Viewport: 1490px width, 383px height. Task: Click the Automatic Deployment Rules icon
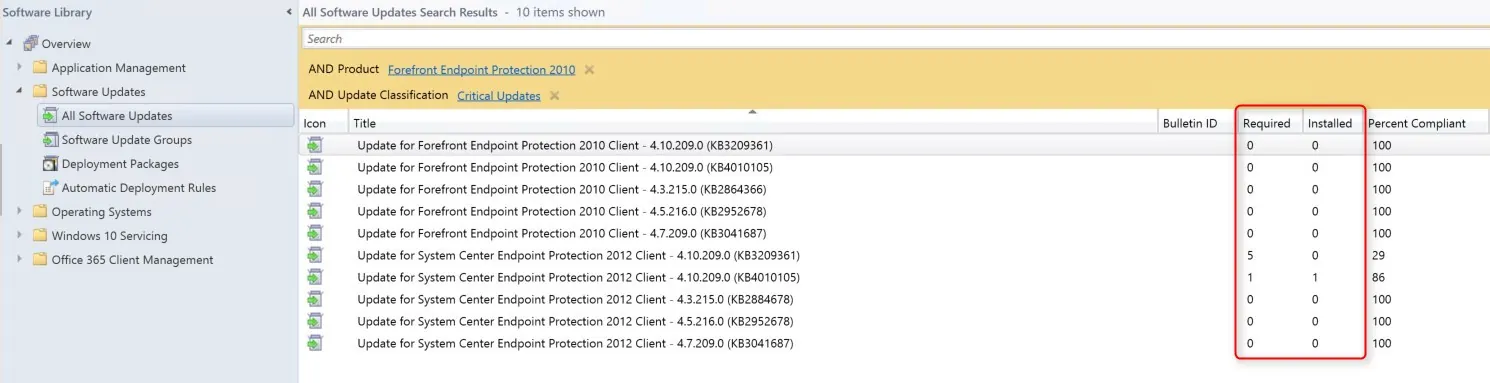(50, 188)
